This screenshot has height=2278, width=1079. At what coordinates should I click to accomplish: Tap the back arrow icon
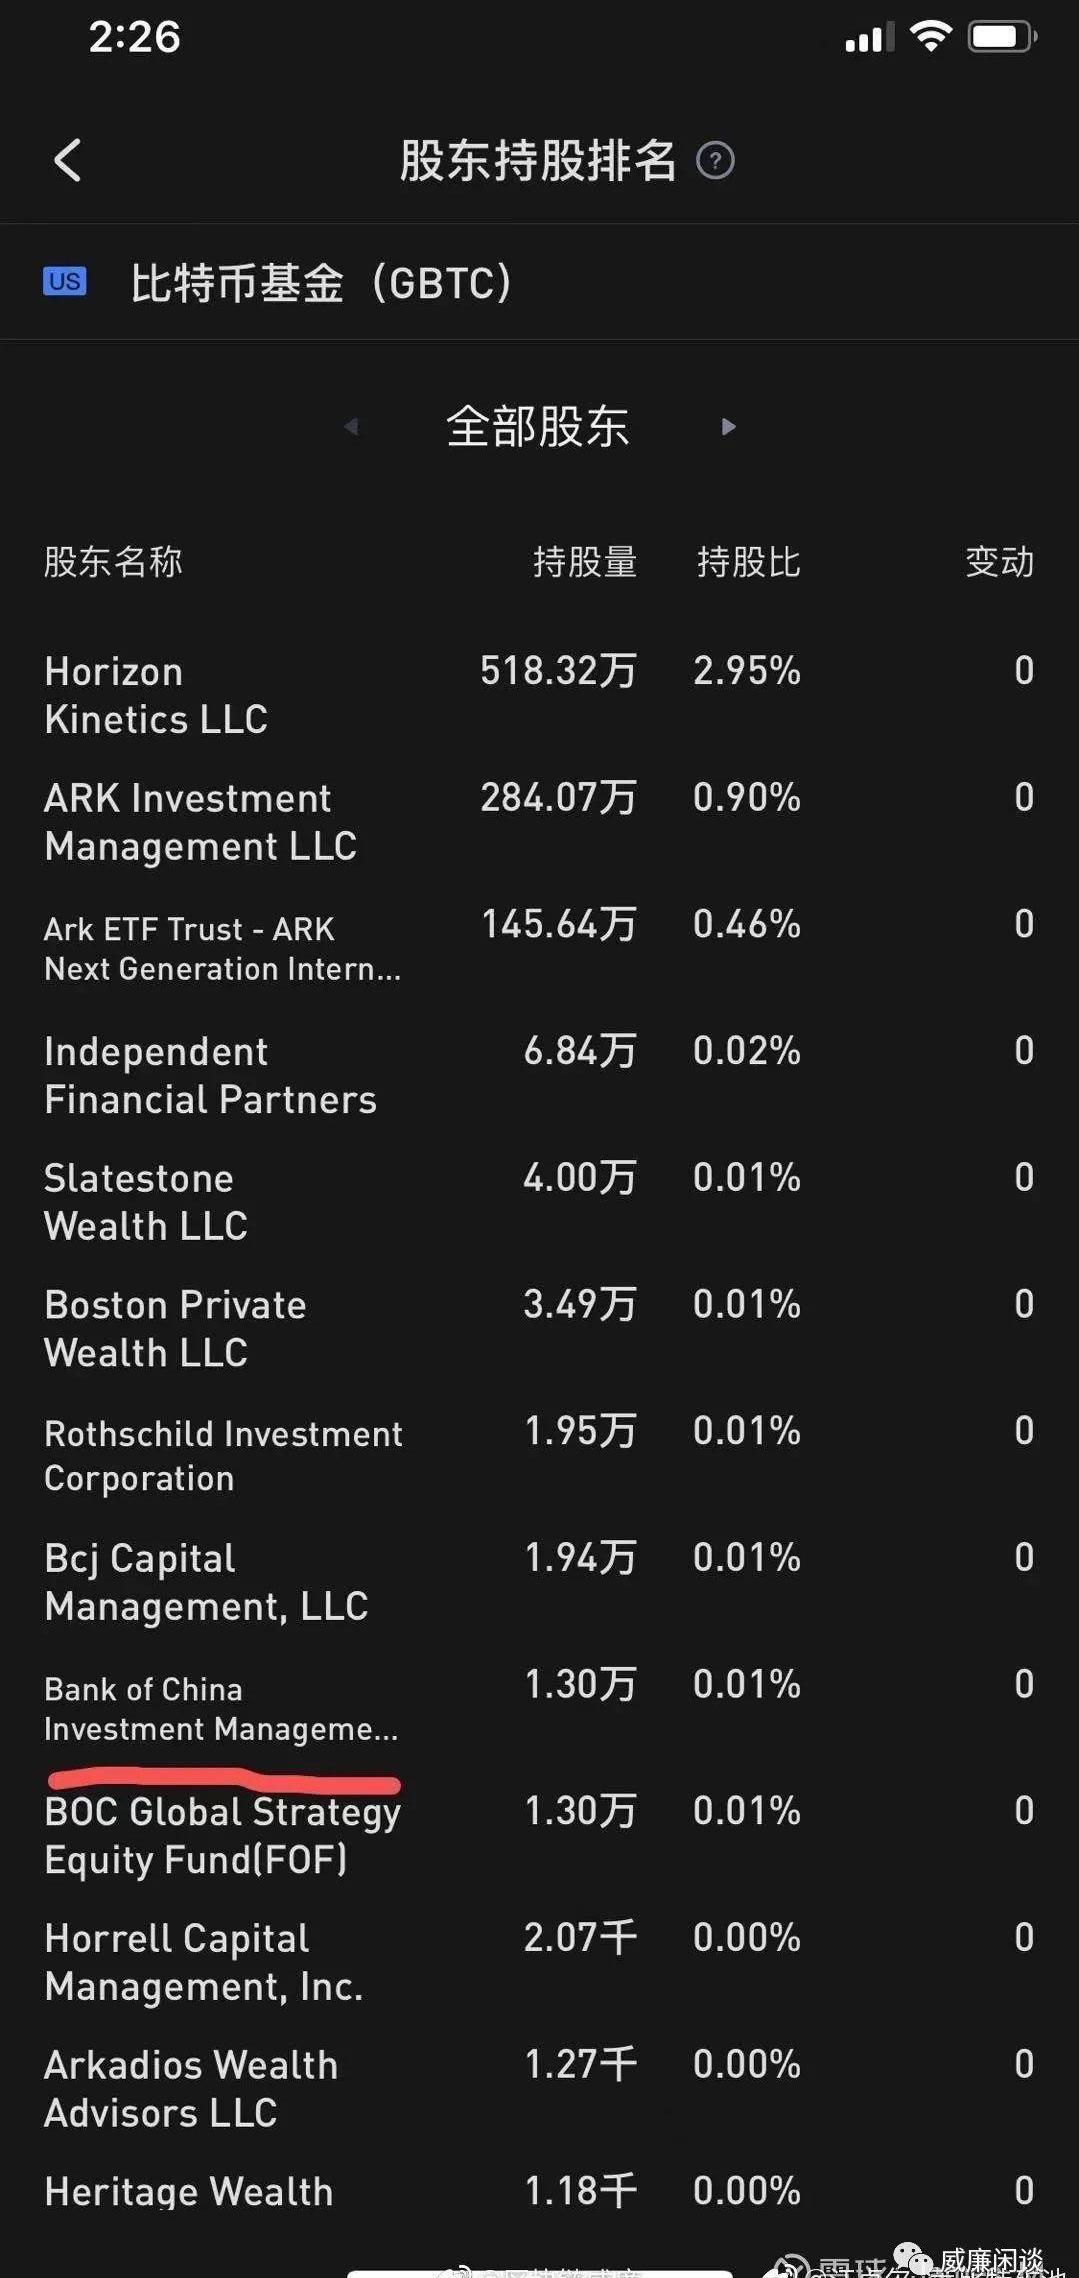pyautogui.click(x=67, y=160)
